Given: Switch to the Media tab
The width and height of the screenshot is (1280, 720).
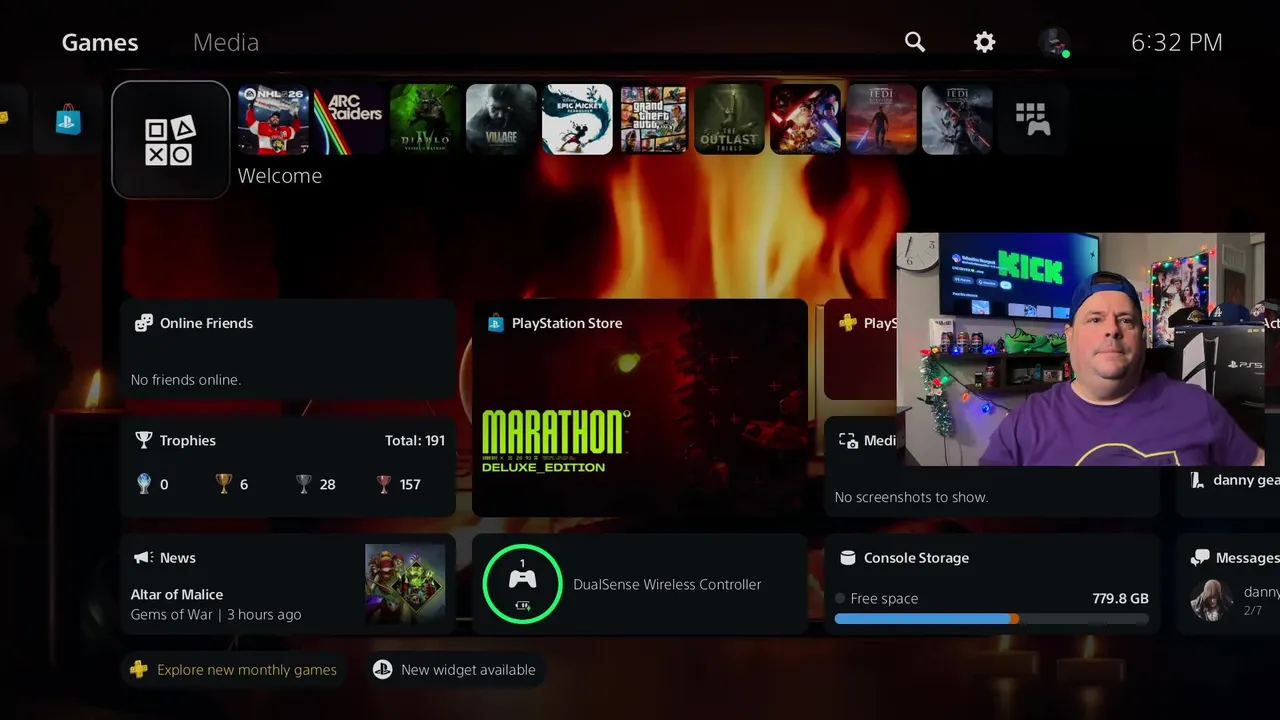Looking at the screenshot, I should click(225, 42).
